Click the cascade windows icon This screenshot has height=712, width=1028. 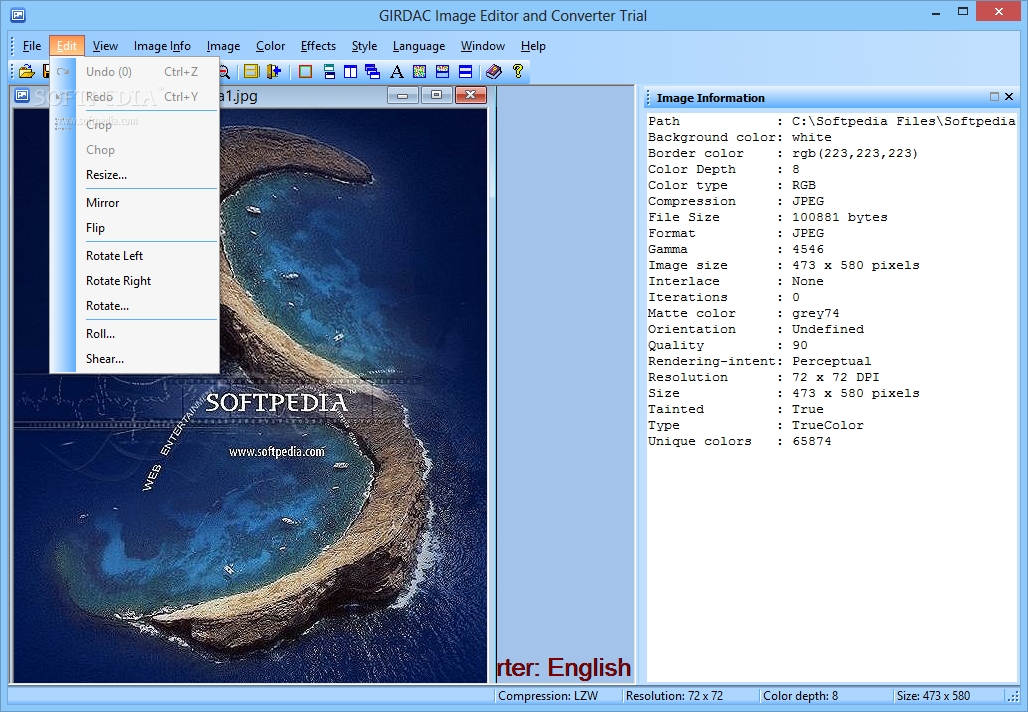tap(372, 71)
